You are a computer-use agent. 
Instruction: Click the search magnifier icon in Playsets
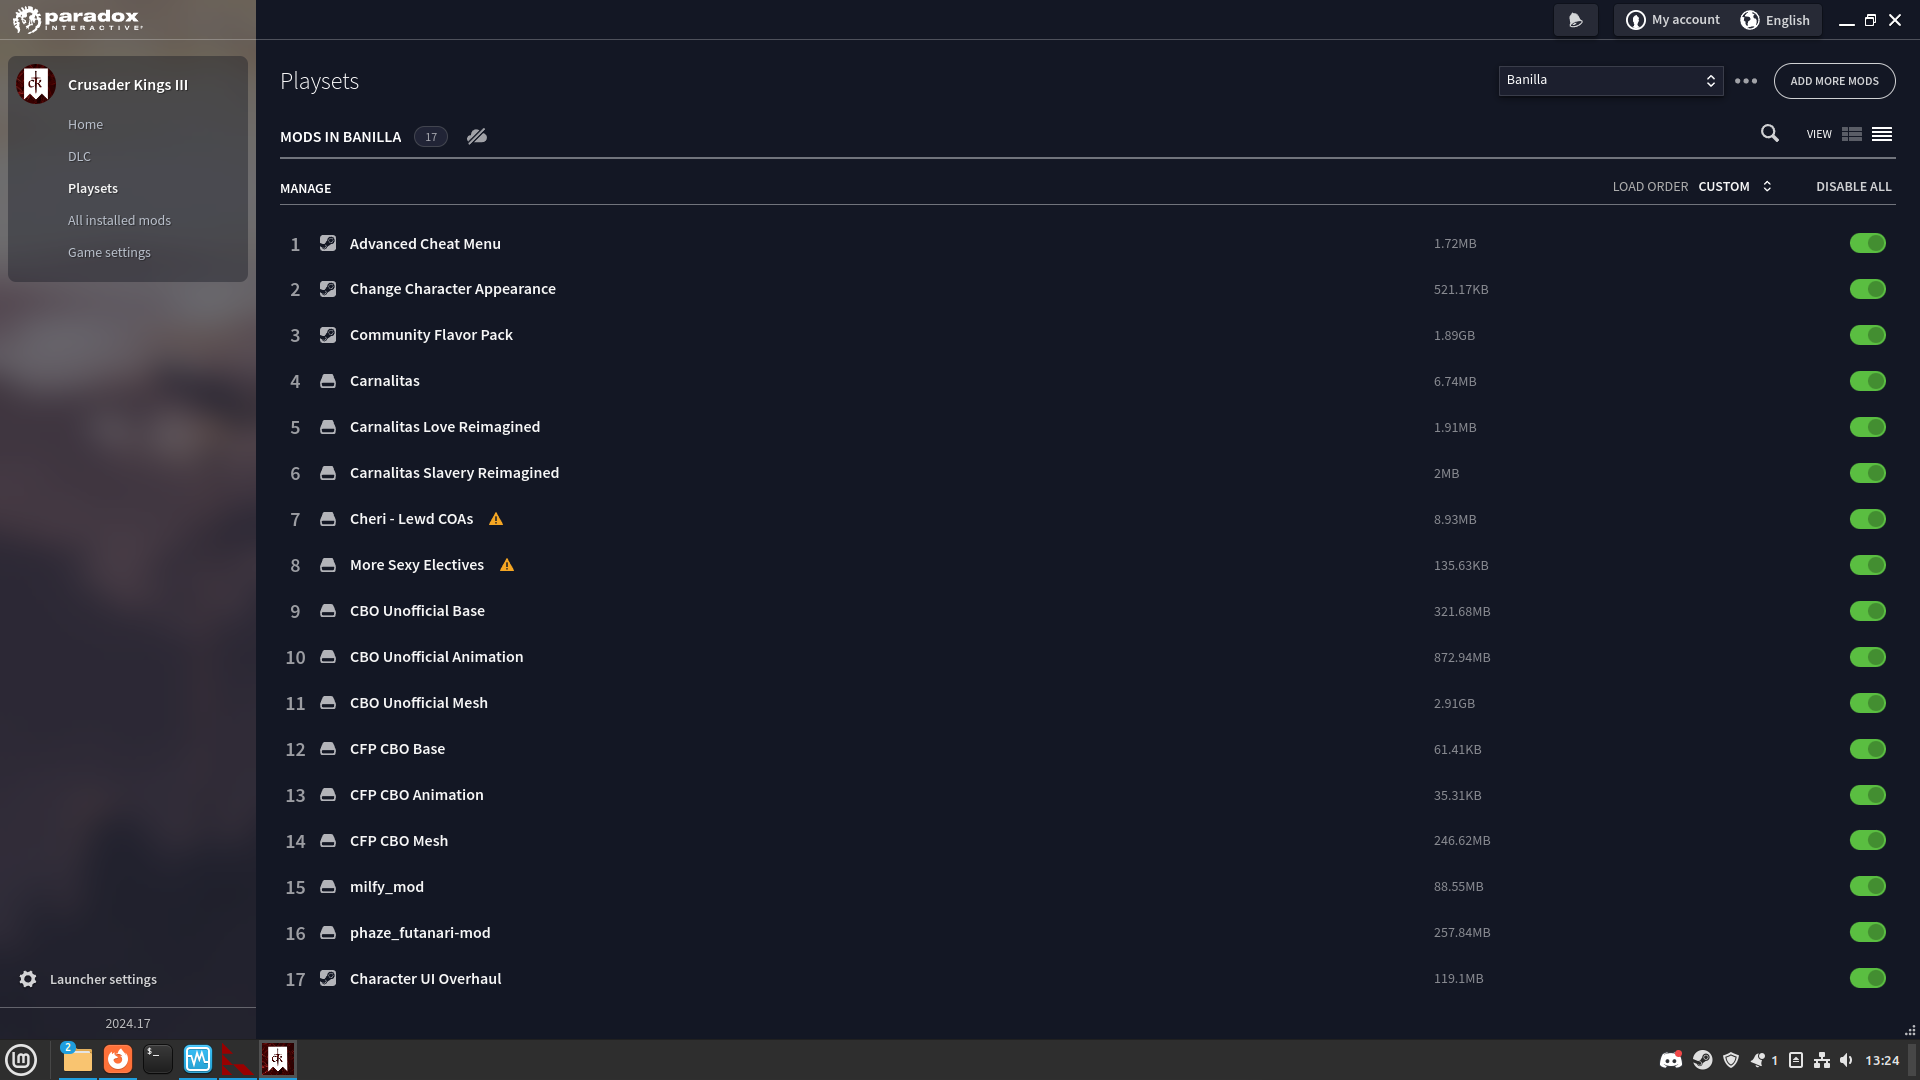pyautogui.click(x=1770, y=134)
